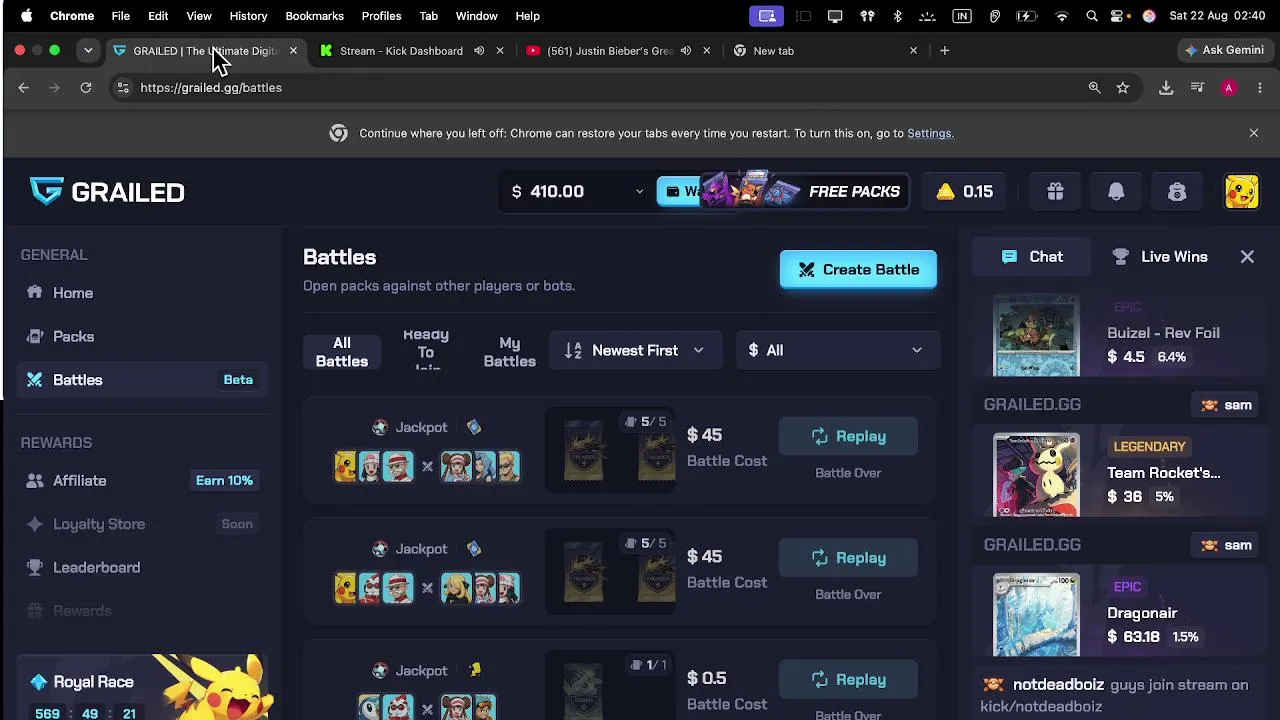Dismiss the restore tabs info bar
The height and width of the screenshot is (720, 1280).
pyautogui.click(x=1253, y=133)
